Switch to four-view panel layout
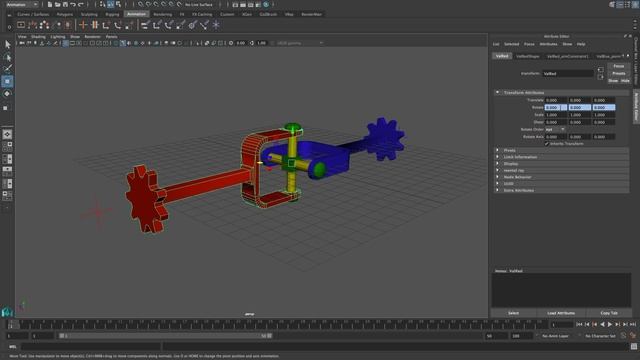 click(7, 146)
